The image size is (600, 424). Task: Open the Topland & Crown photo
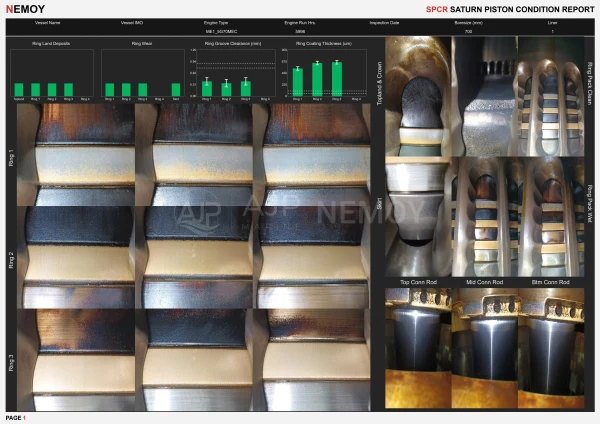point(418,96)
